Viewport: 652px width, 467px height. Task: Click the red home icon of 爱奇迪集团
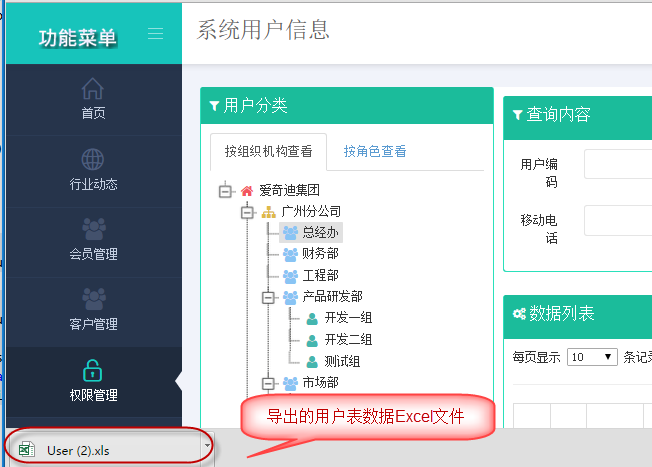pos(247,191)
